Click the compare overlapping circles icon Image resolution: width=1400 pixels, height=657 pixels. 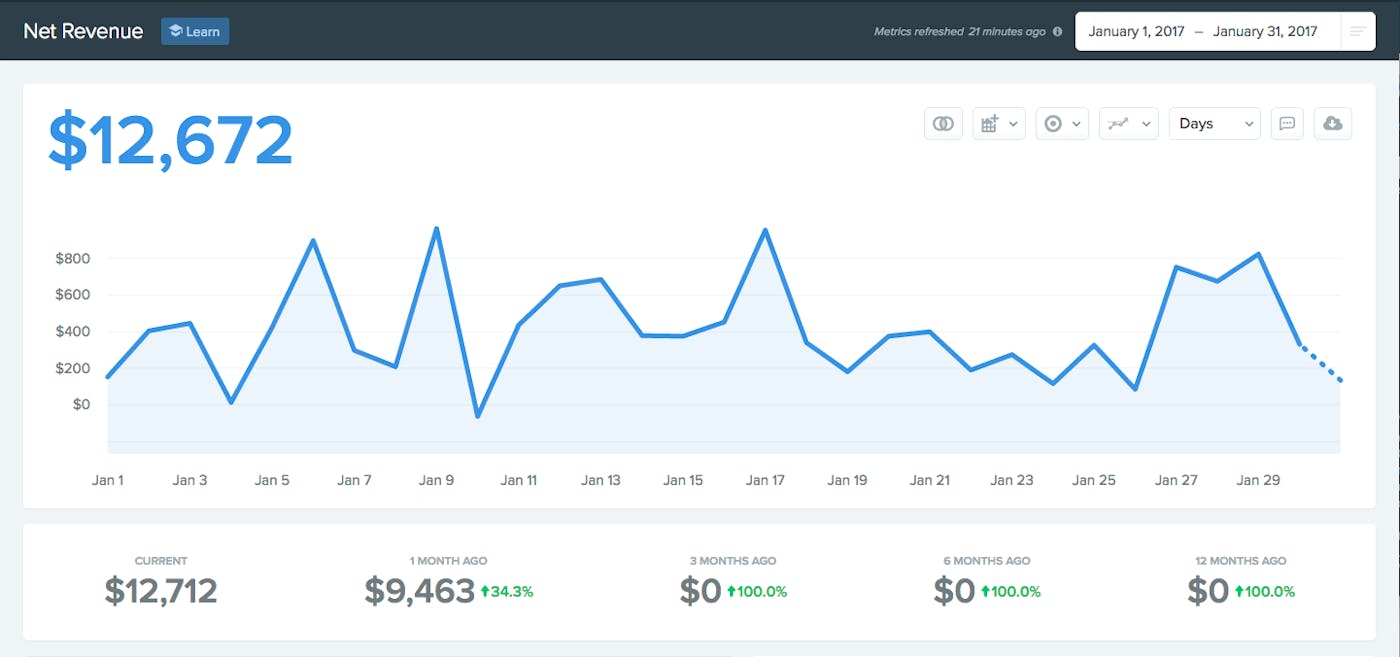[942, 123]
